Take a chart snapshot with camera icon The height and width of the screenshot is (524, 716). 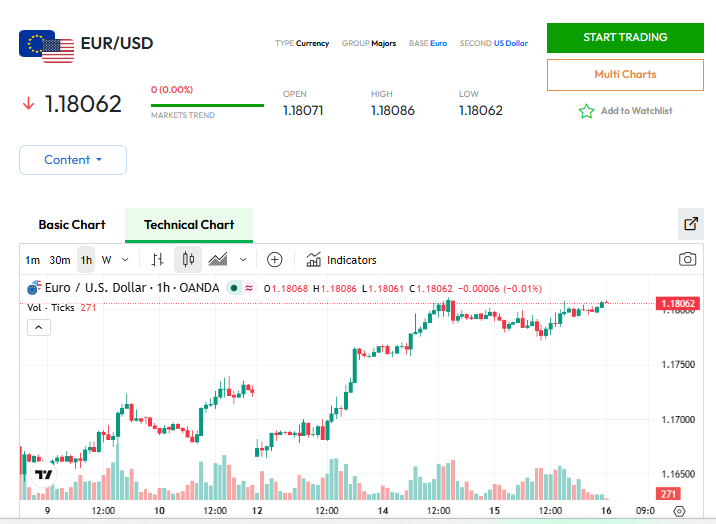coord(687,260)
